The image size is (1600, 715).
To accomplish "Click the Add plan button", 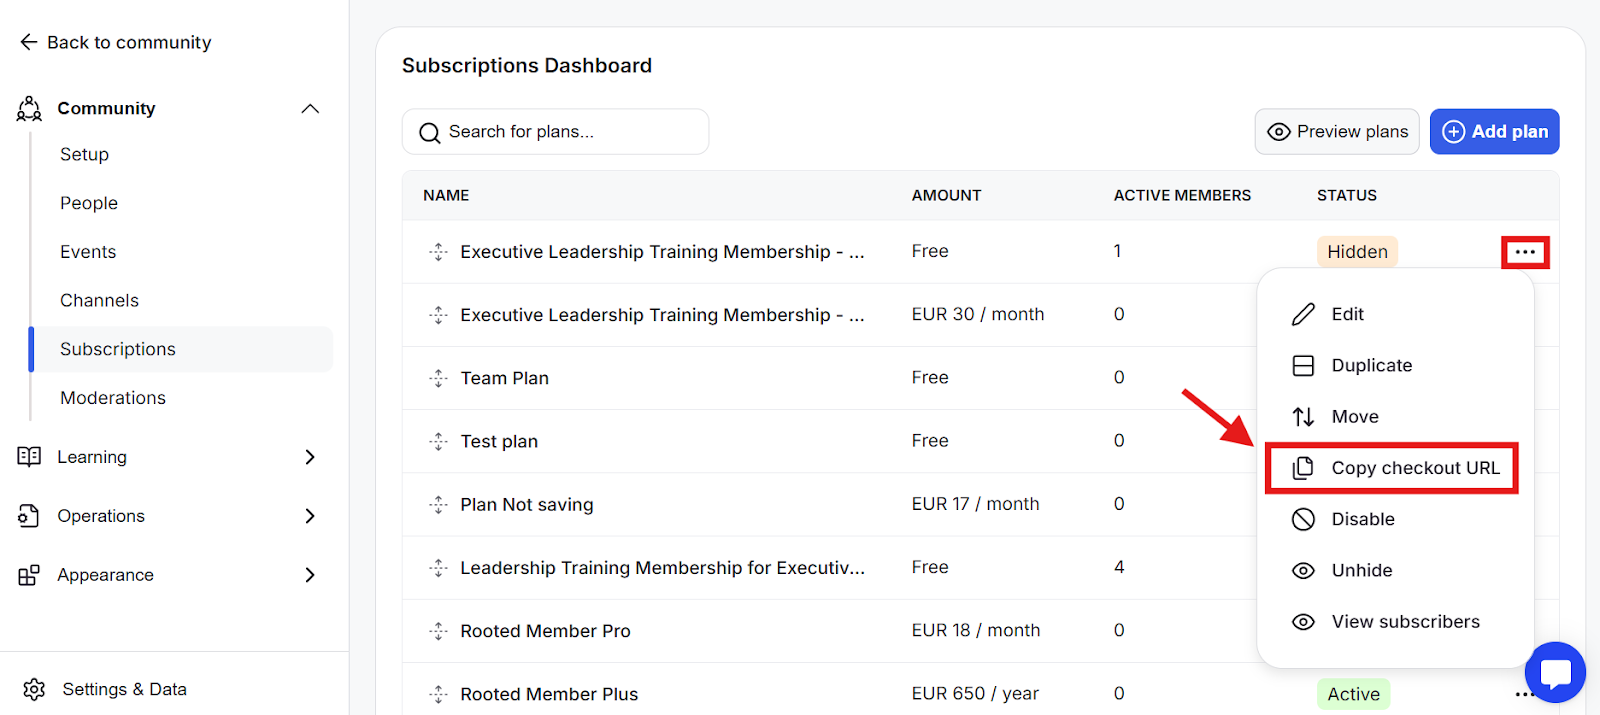I will (x=1494, y=132).
